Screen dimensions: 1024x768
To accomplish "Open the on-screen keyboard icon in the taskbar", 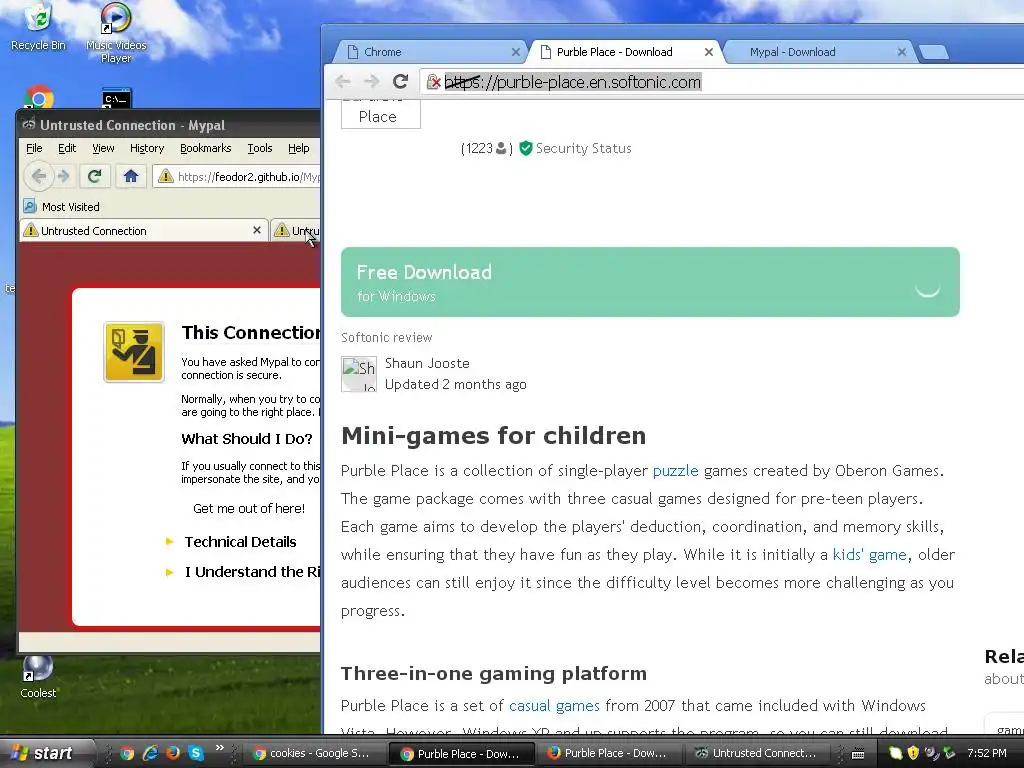I will tap(858, 754).
